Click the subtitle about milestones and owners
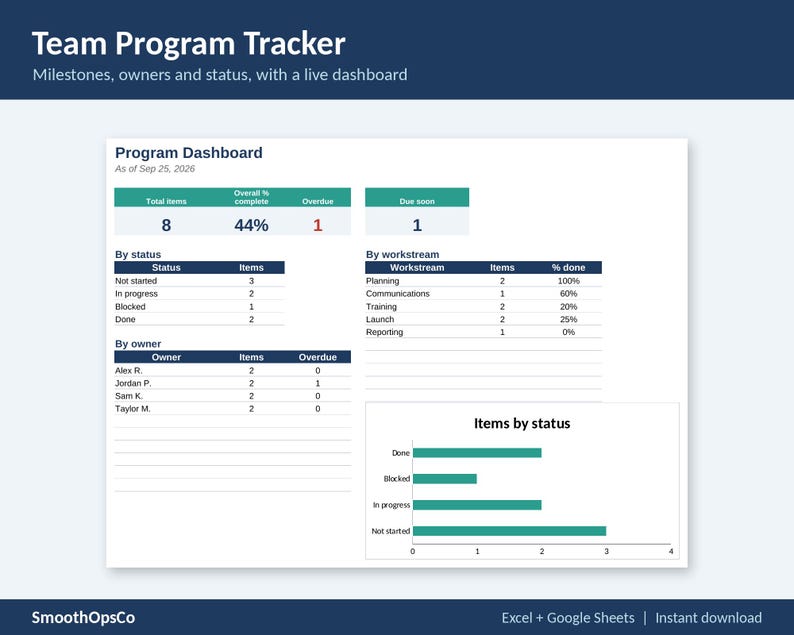 coord(220,75)
